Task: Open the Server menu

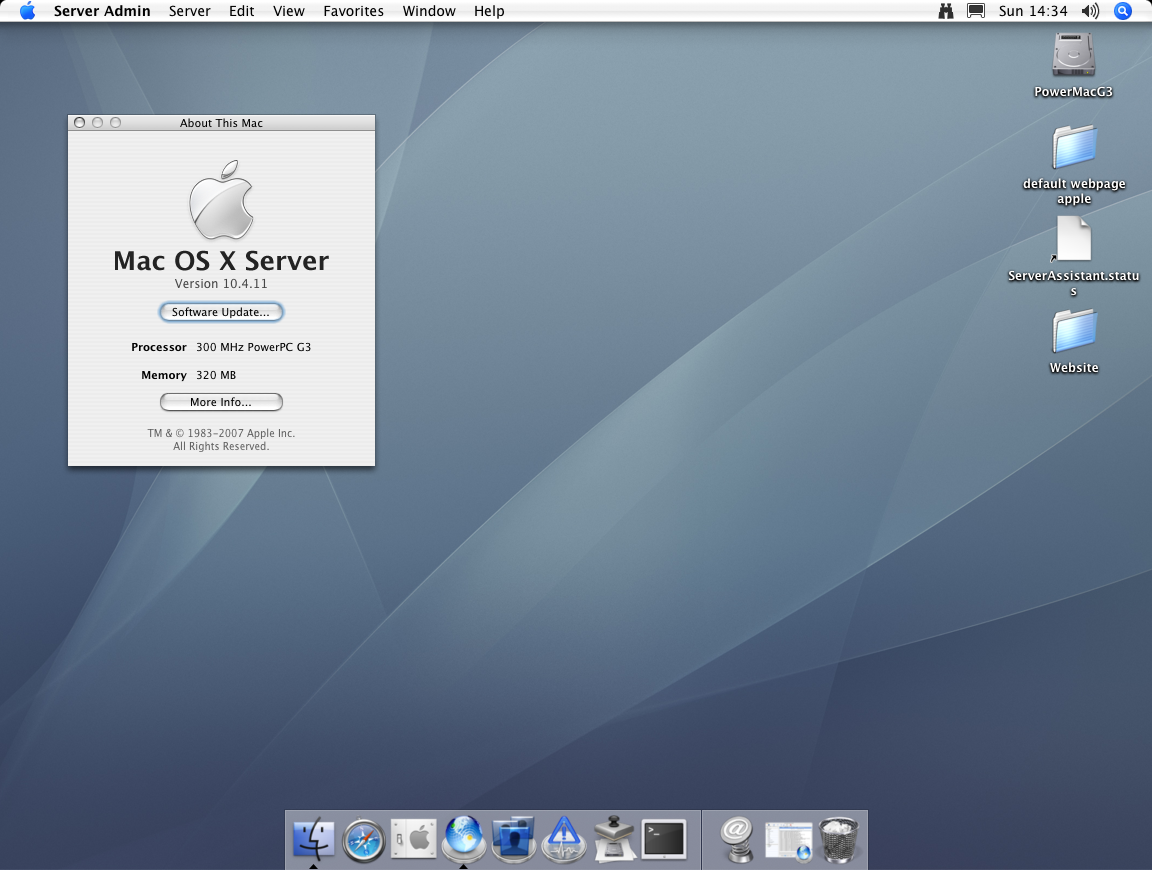Action: point(190,11)
